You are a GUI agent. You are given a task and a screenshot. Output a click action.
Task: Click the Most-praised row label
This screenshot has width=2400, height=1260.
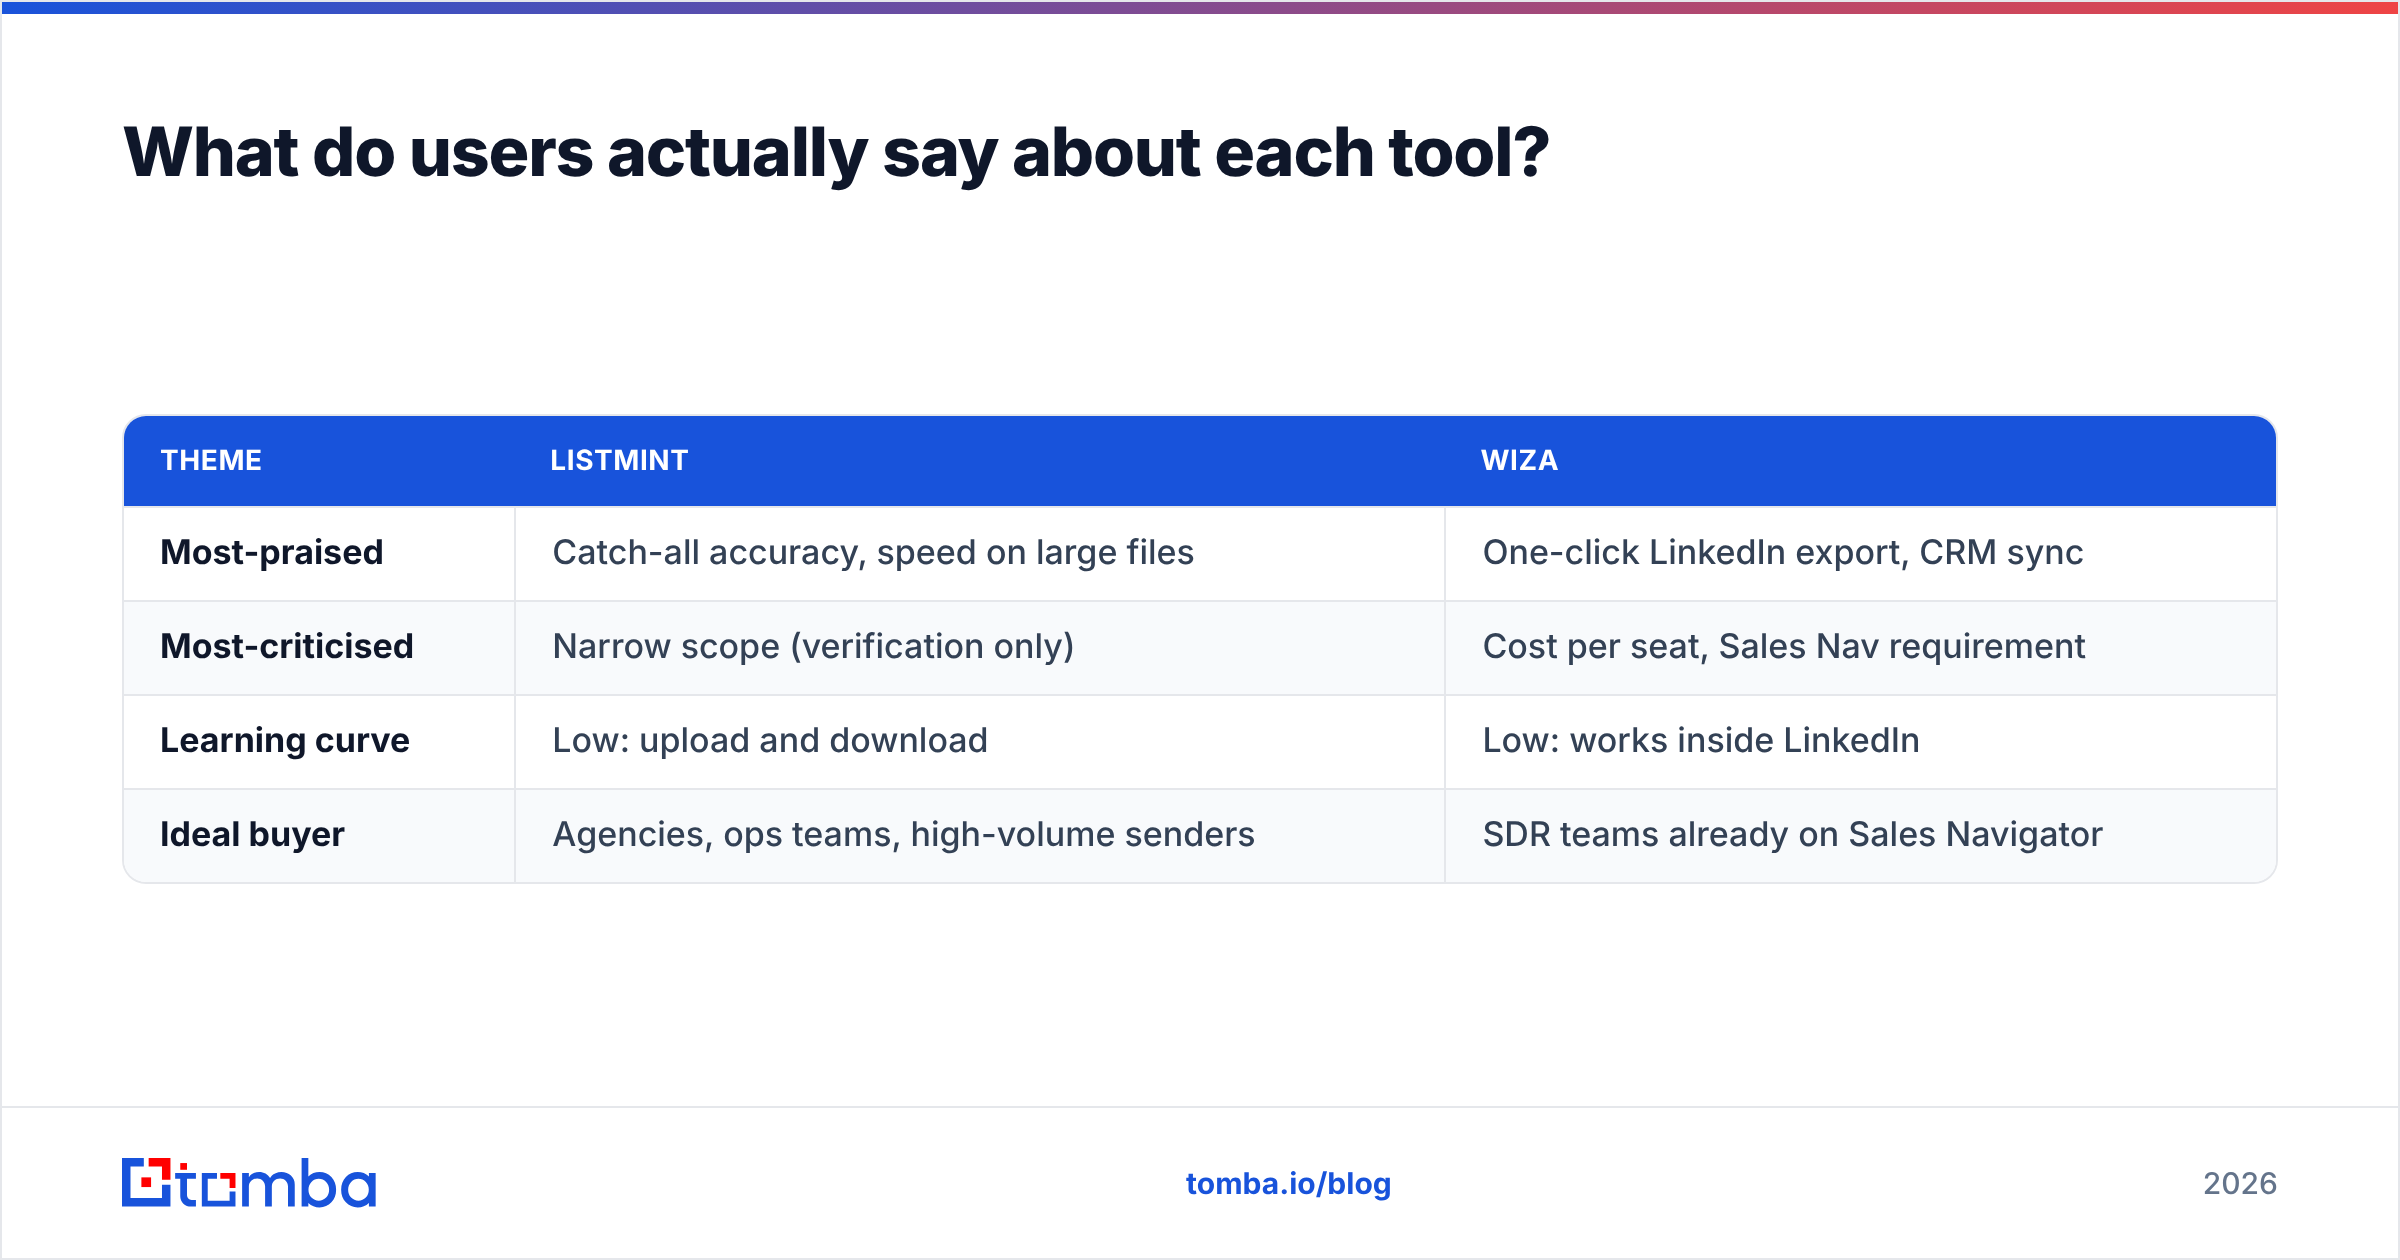click(272, 552)
